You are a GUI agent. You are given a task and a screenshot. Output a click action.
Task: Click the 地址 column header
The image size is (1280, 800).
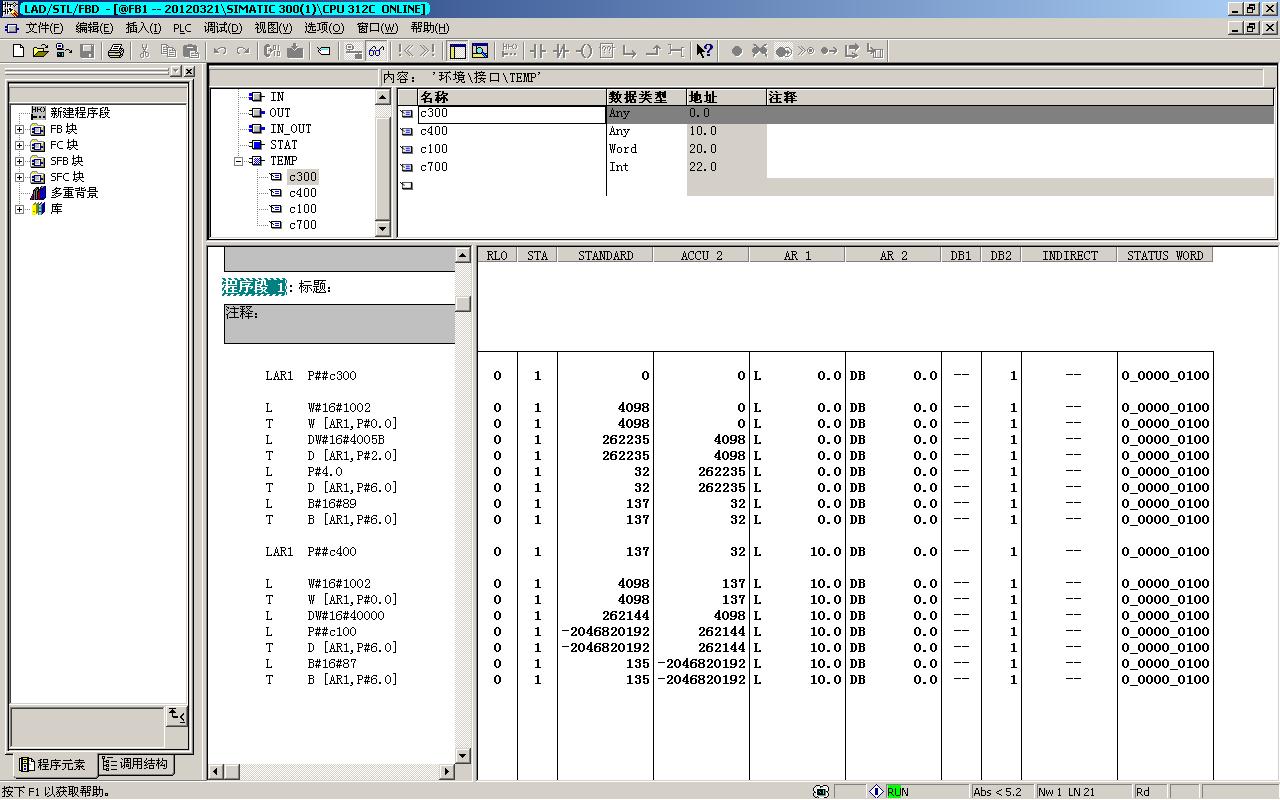pyautogui.click(x=727, y=97)
